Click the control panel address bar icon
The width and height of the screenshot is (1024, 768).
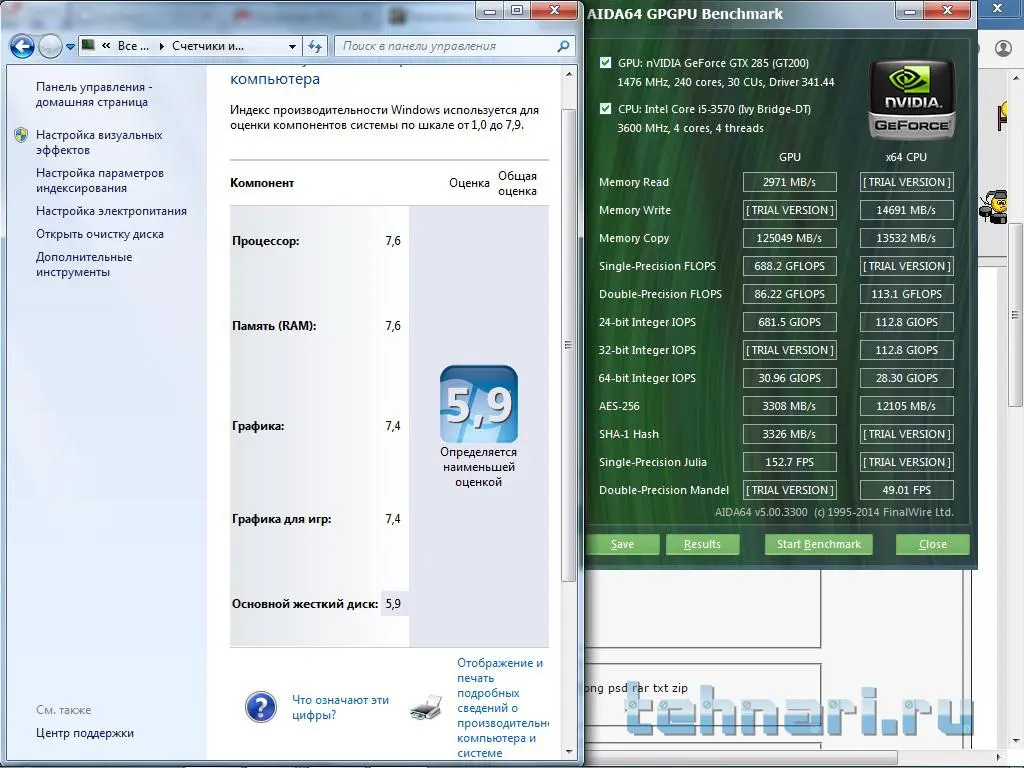[88, 45]
